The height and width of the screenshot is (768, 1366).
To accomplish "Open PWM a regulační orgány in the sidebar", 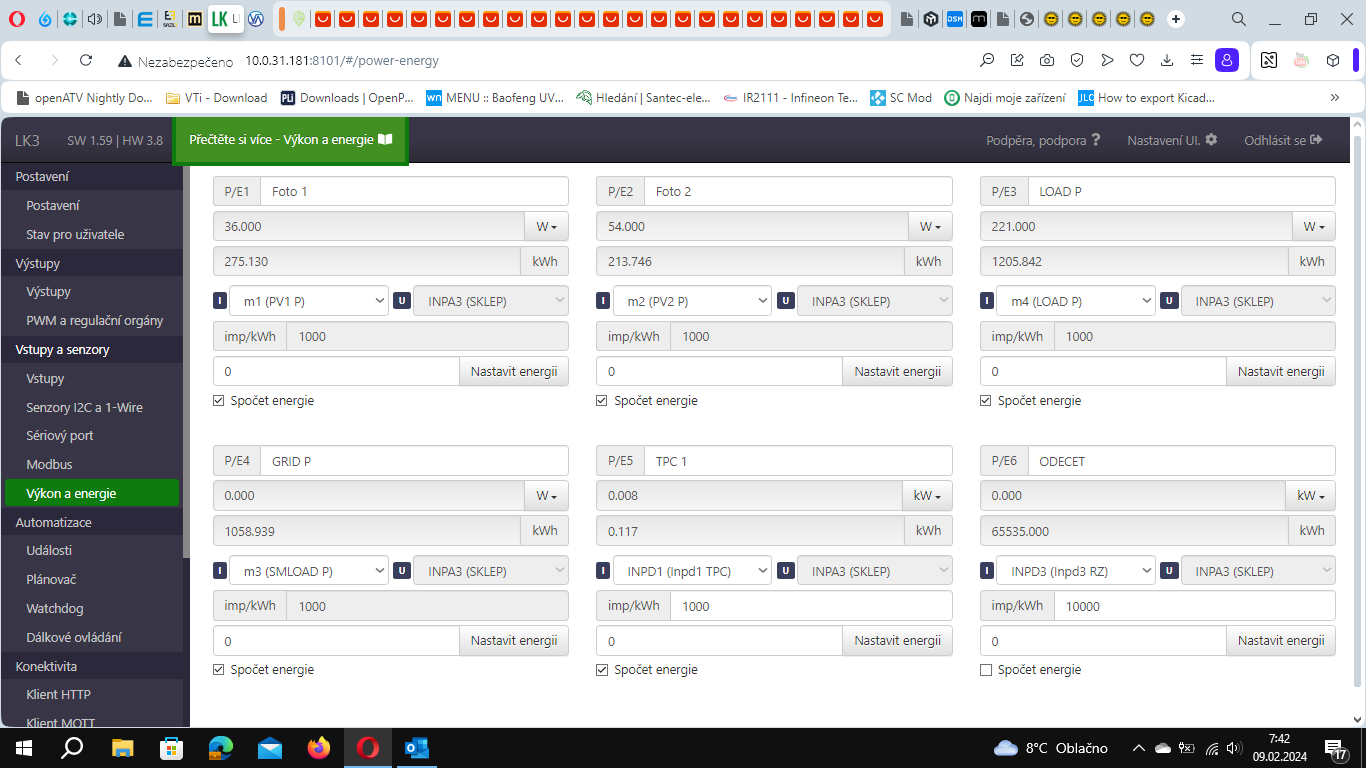I will 95,321.
